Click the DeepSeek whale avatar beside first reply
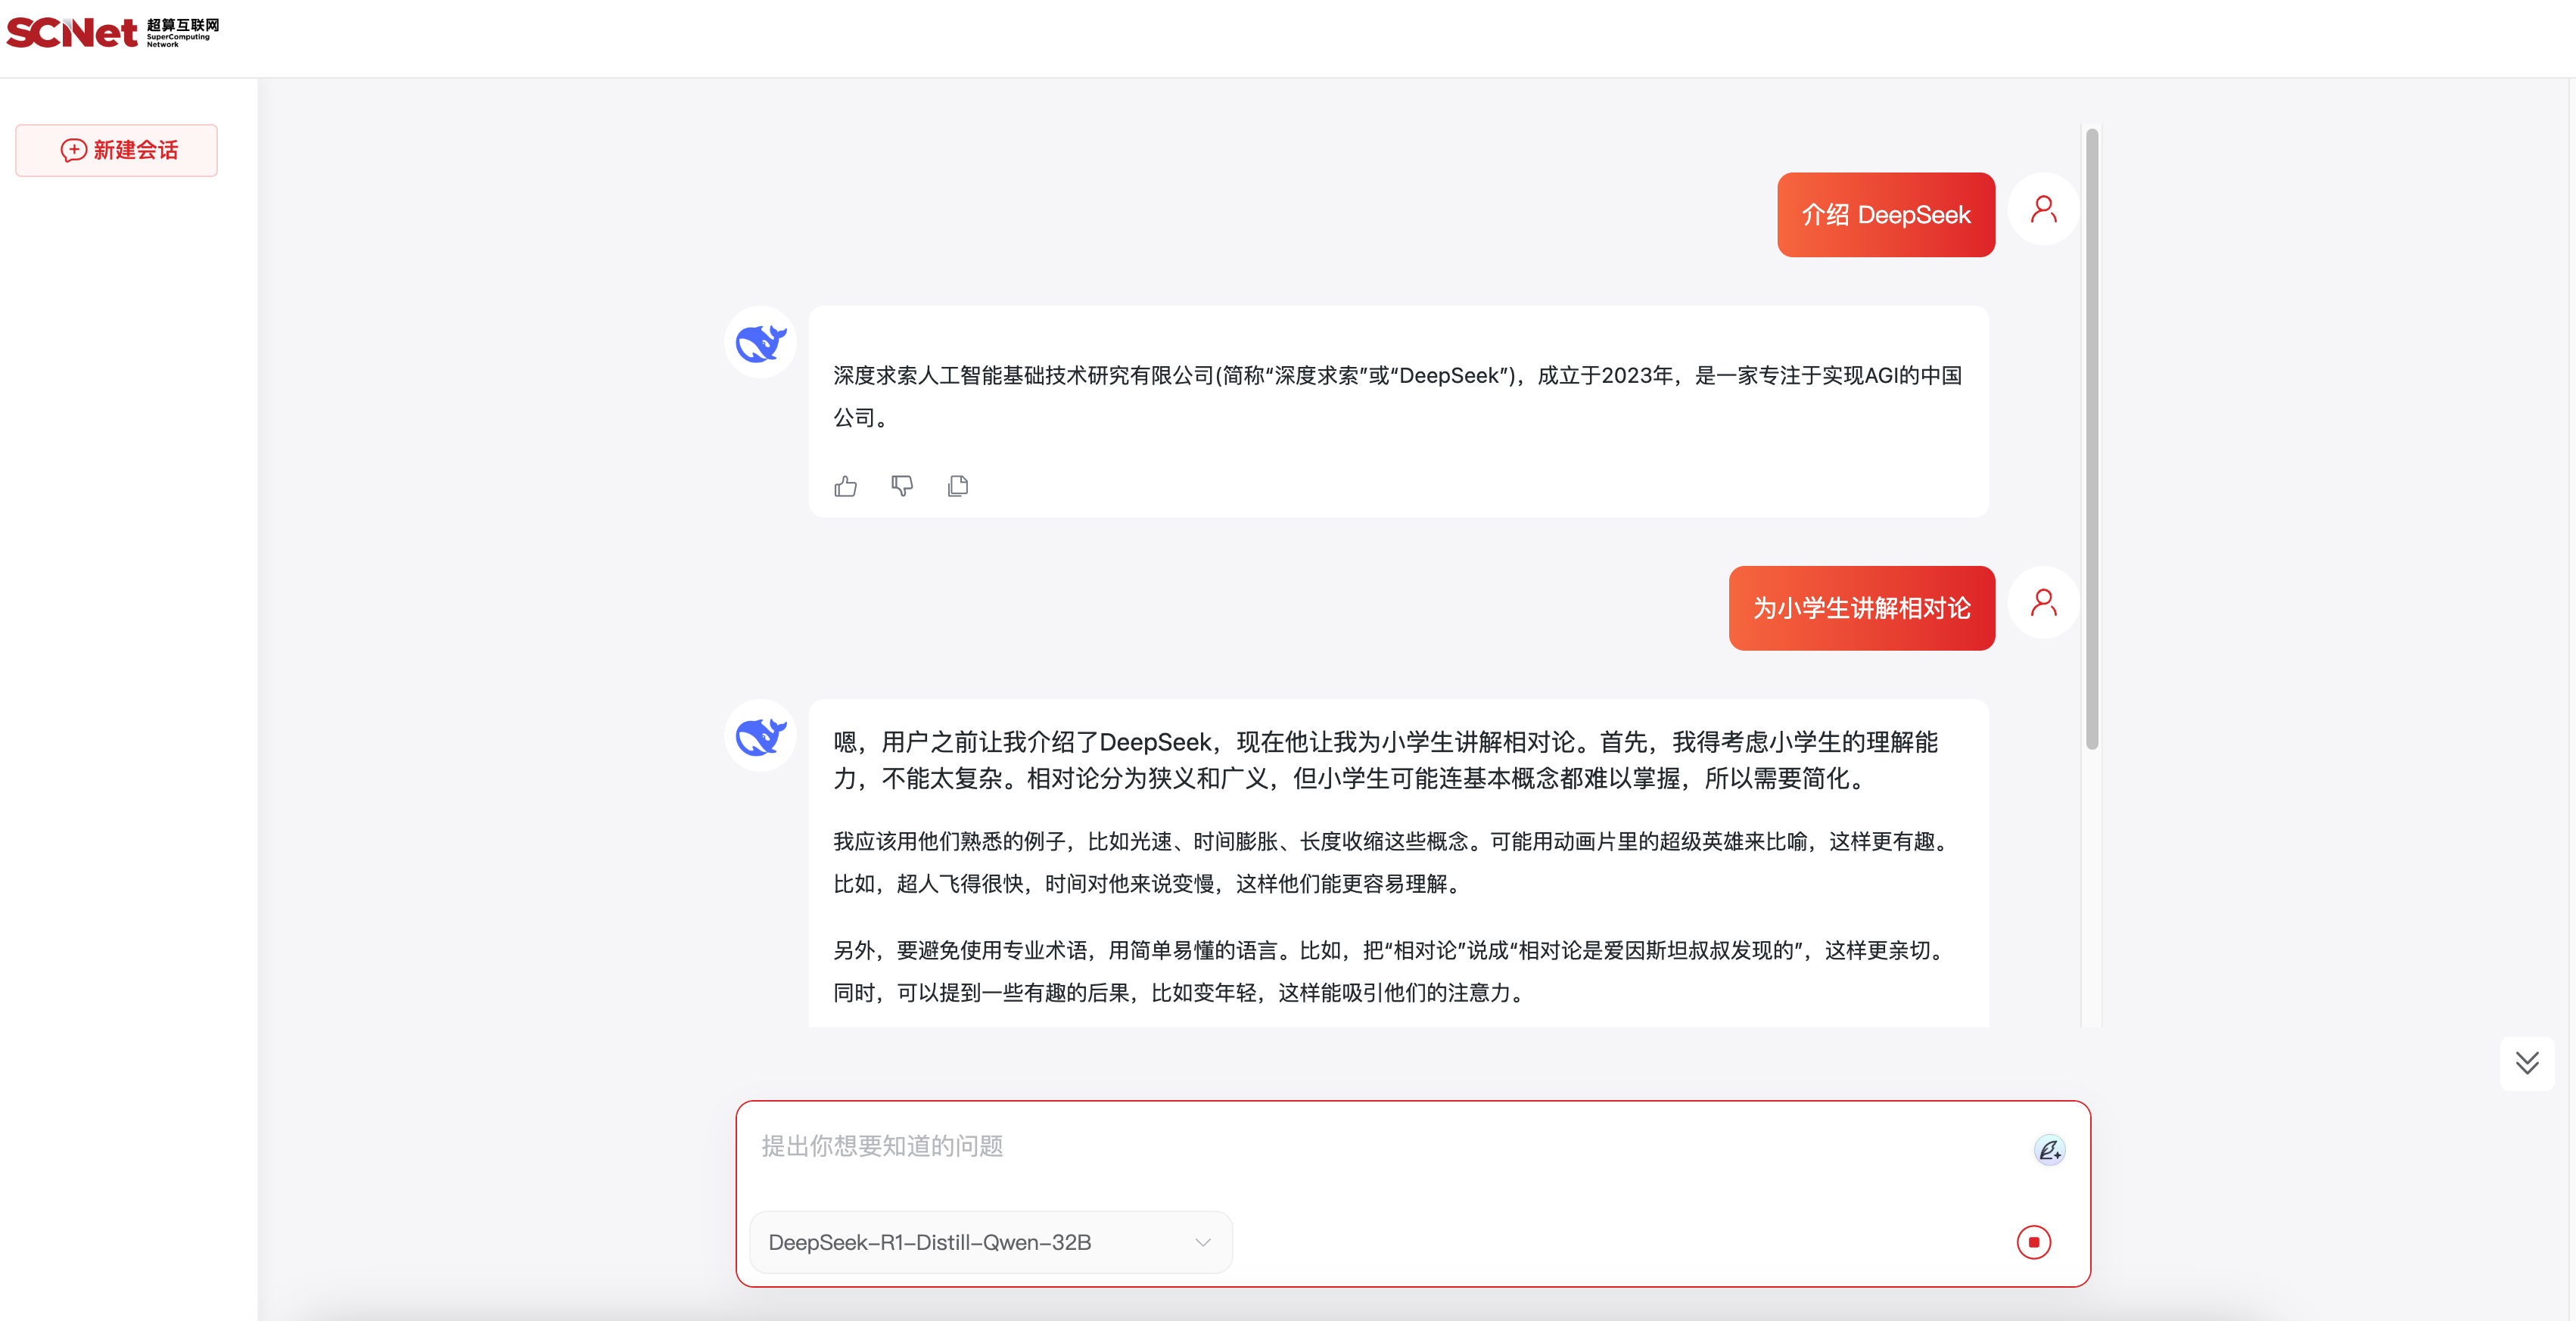2576x1321 pixels. pyautogui.click(x=760, y=343)
